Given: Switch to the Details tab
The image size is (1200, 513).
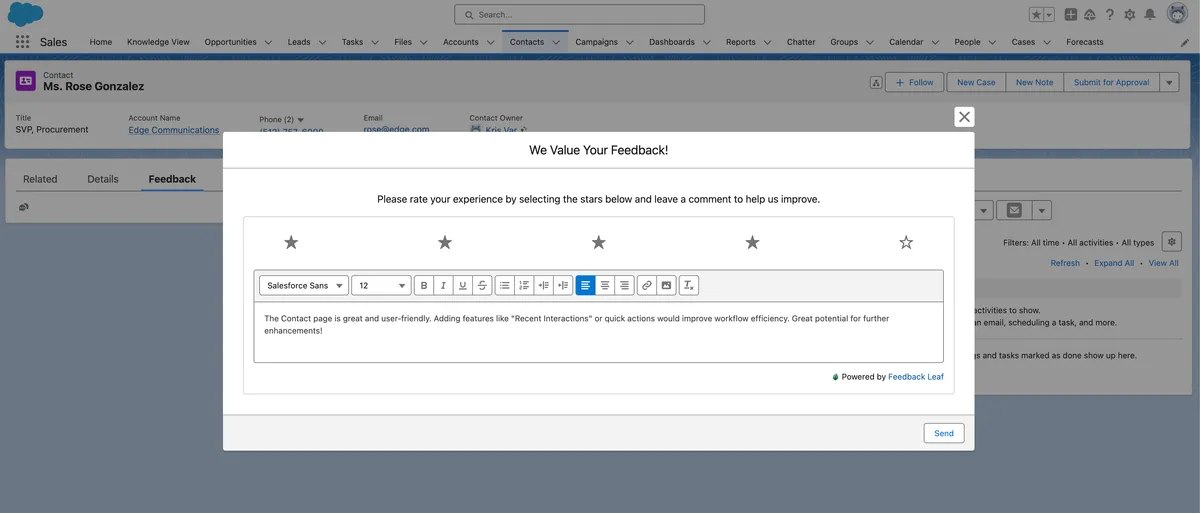Looking at the screenshot, I should pos(103,179).
